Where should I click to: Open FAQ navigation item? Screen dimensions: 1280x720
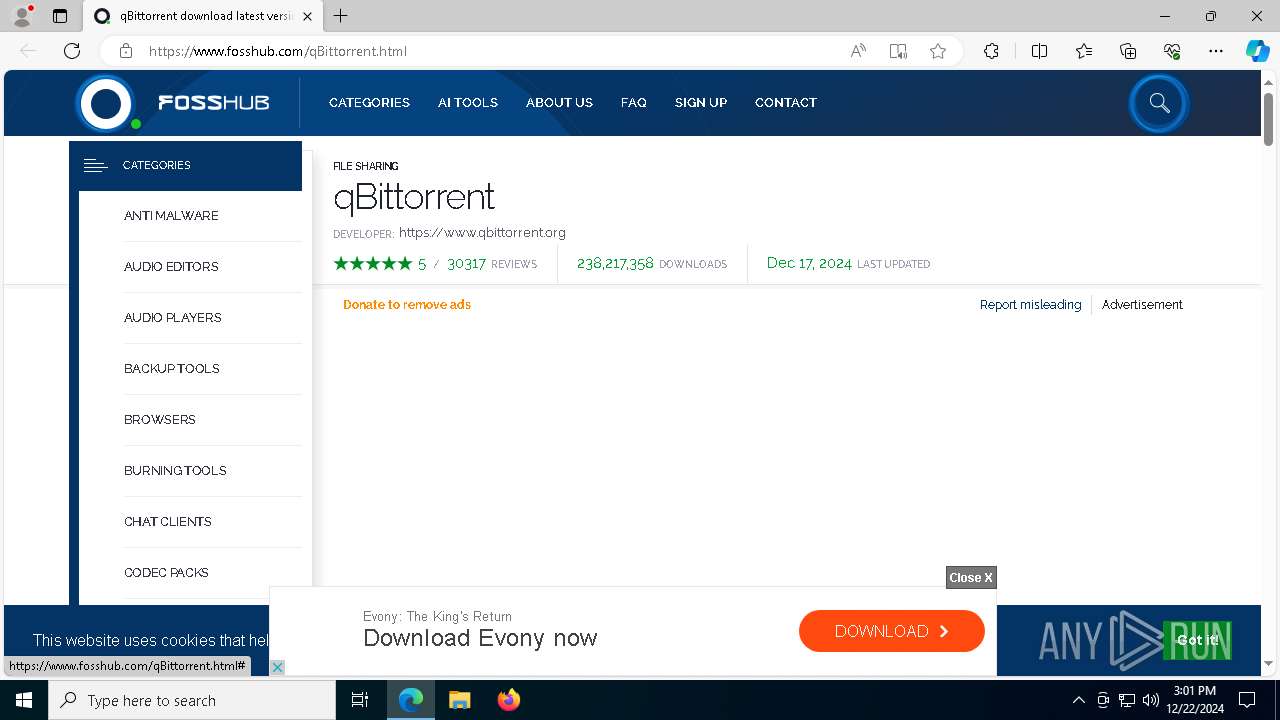pyautogui.click(x=633, y=103)
